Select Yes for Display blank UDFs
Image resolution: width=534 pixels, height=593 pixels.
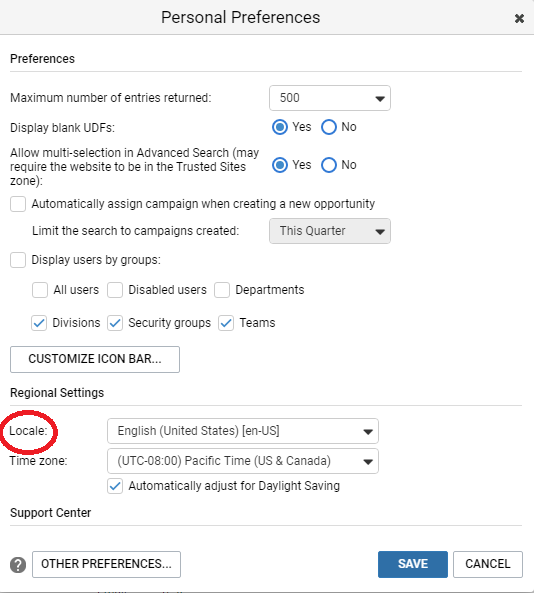pos(280,127)
